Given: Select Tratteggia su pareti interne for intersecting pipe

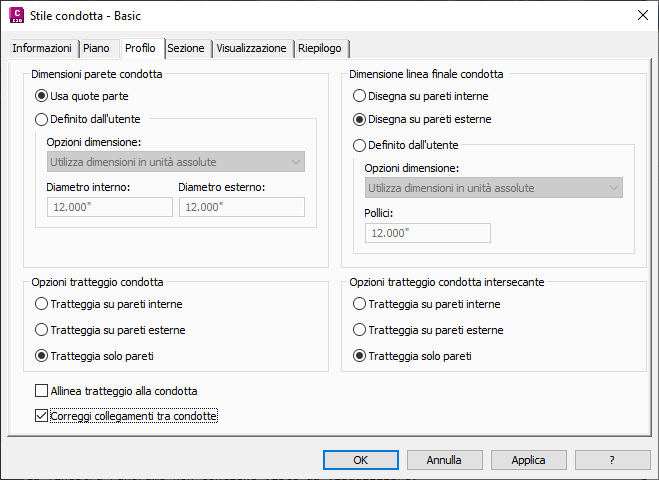Looking at the screenshot, I should pos(360,305).
